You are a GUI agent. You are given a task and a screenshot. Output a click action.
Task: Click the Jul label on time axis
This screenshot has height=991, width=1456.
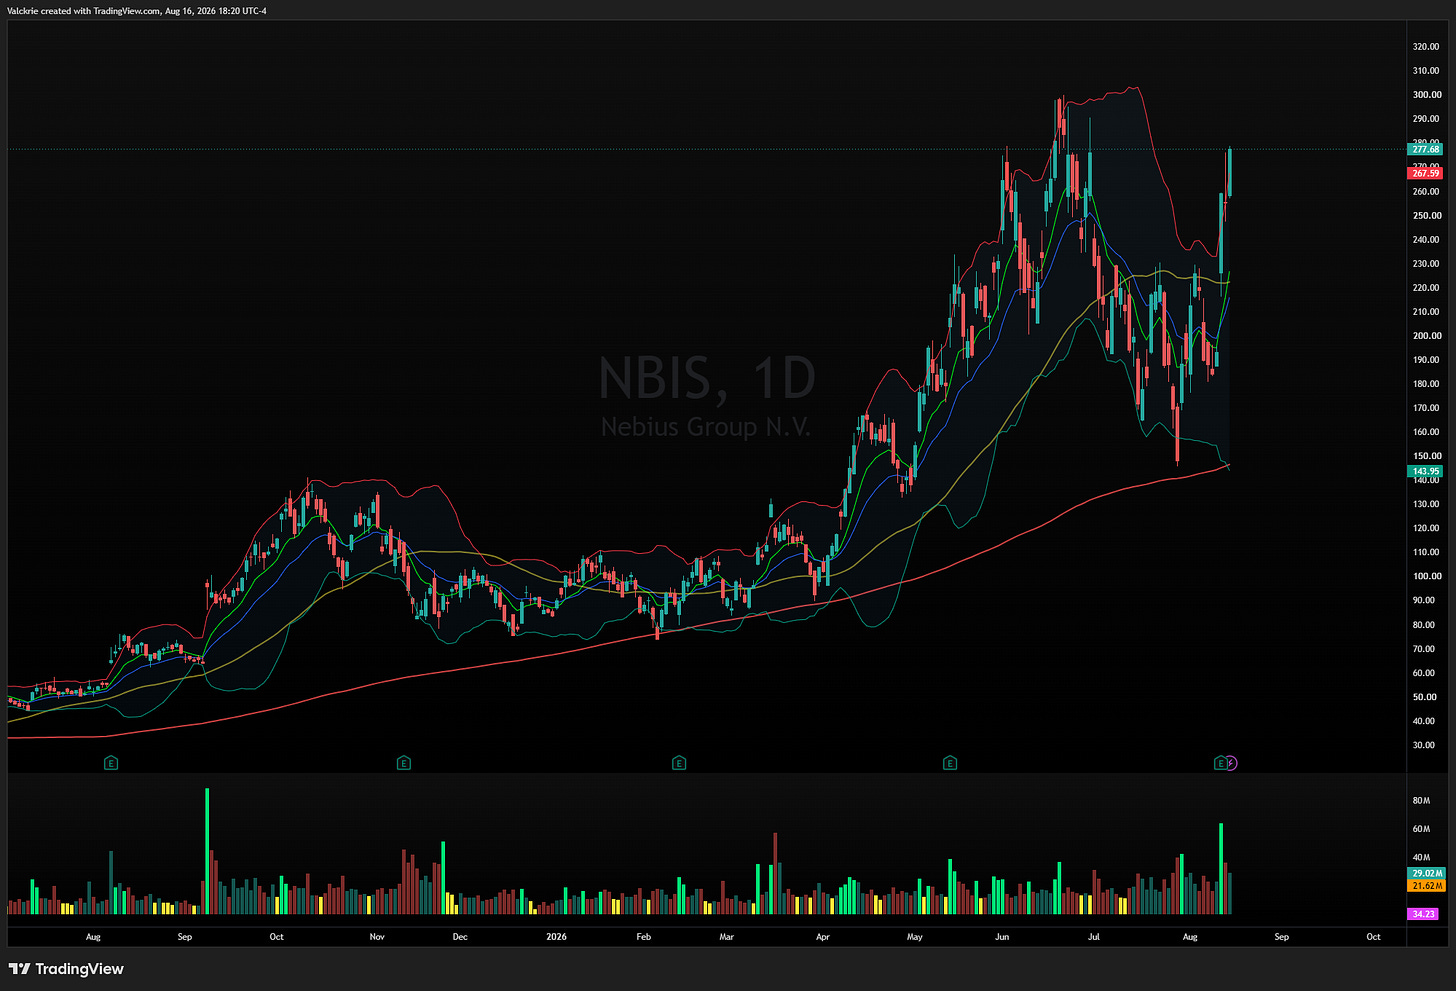(1094, 937)
